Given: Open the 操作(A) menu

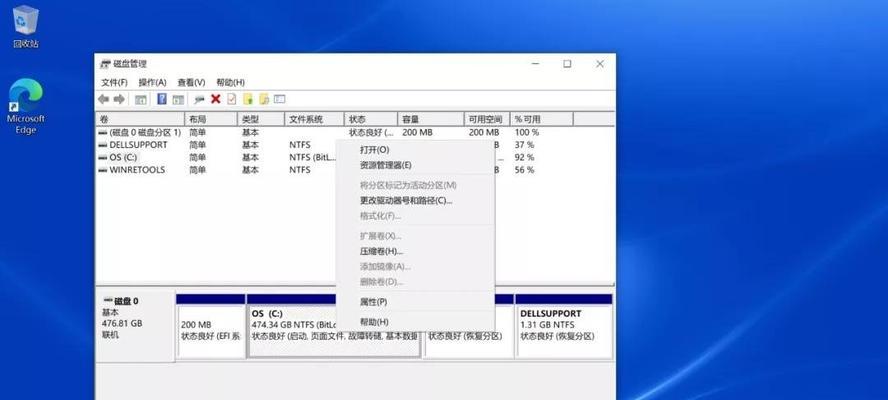Looking at the screenshot, I should coord(152,82).
